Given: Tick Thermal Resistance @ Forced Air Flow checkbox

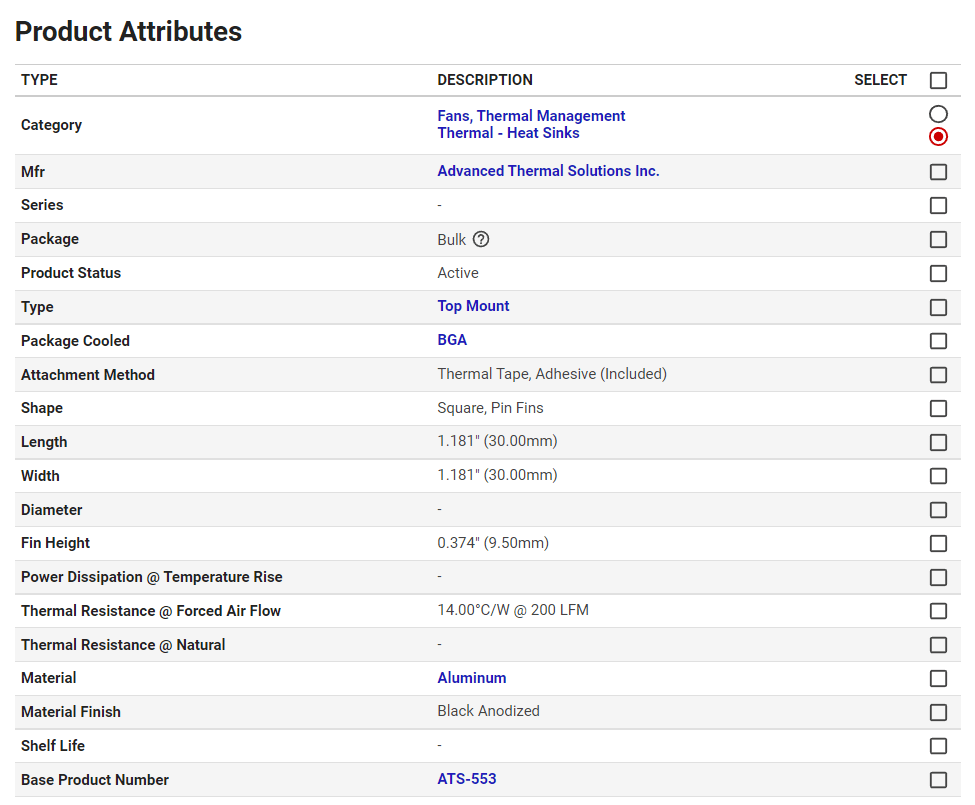Looking at the screenshot, I should coord(938,611).
